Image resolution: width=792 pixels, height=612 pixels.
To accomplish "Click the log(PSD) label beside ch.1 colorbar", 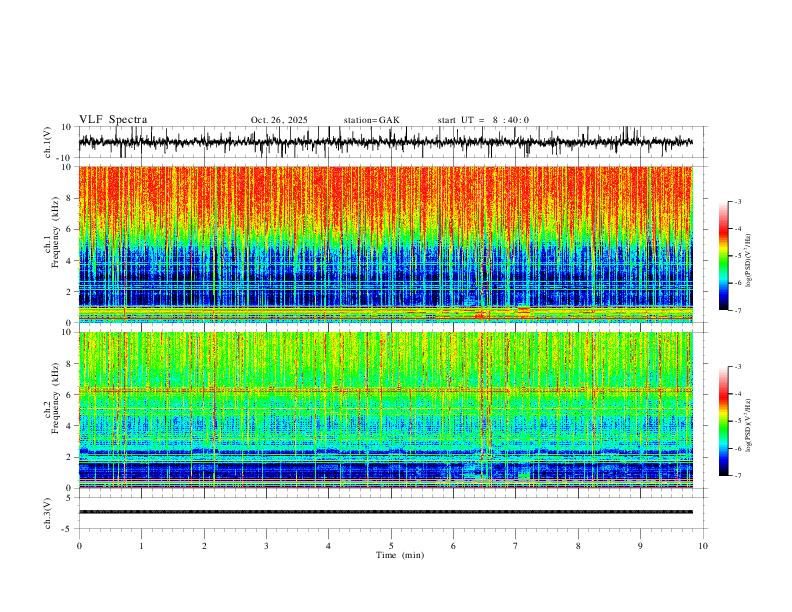I will (748, 261).
